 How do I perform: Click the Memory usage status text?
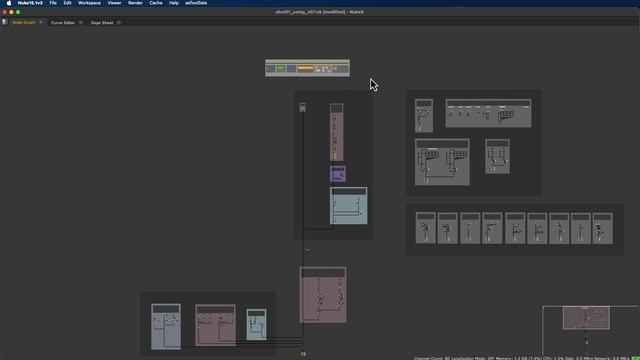pyautogui.click(x=518, y=358)
